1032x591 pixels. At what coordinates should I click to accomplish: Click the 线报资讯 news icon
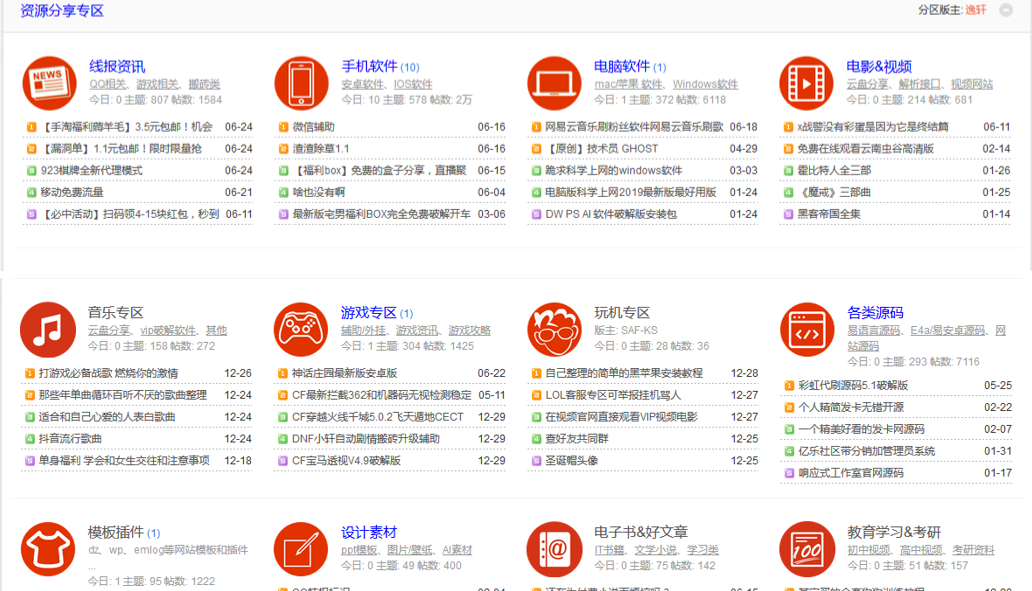coord(48,83)
